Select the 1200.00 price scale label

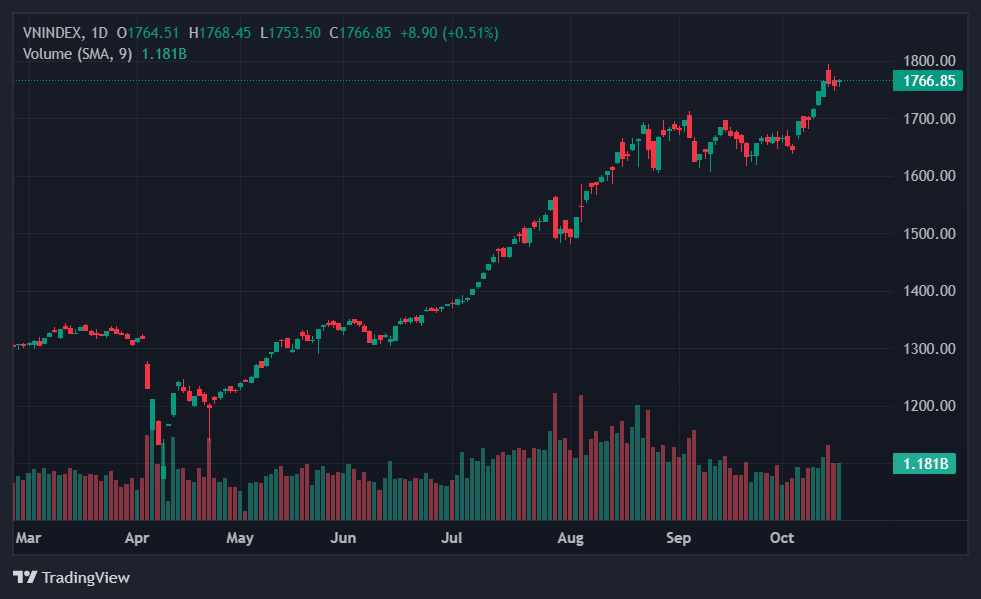click(929, 406)
